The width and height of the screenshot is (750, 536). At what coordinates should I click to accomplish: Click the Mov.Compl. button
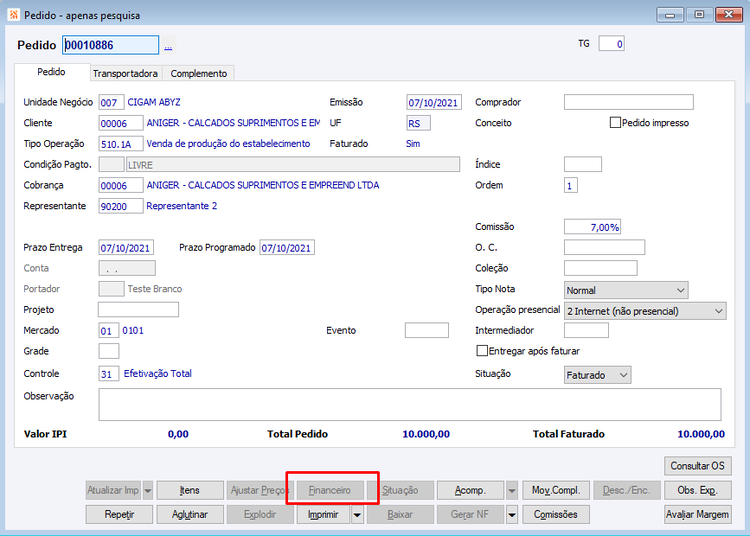556,491
